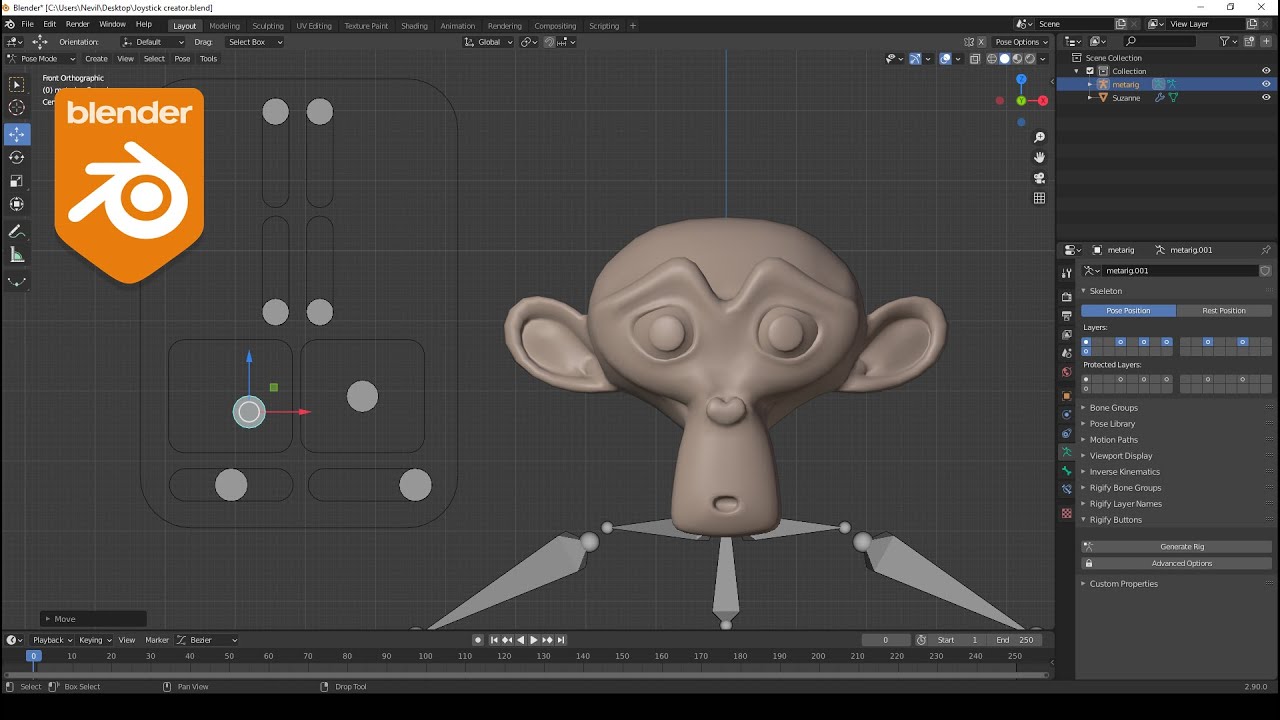This screenshot has height=720, width=1280.
Task: Jump to the timeline end frame
Action: point(561,640)
